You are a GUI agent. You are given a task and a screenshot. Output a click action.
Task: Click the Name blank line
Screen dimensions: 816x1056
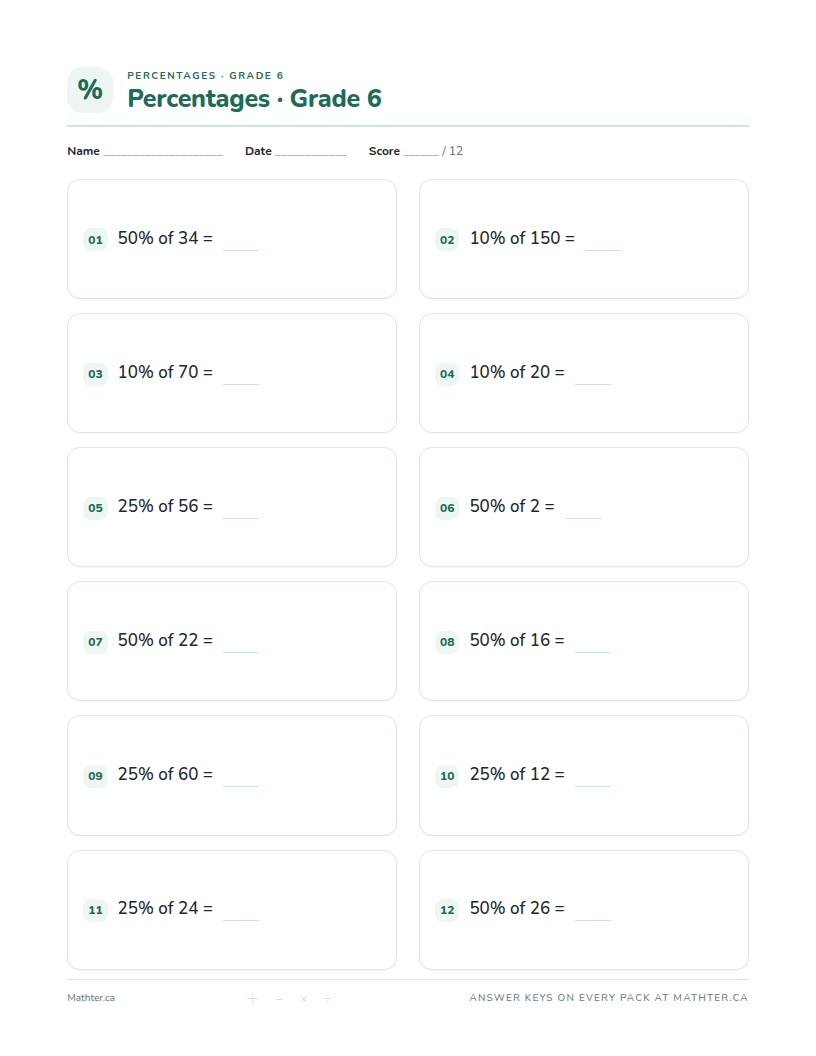tap(163, 154)
